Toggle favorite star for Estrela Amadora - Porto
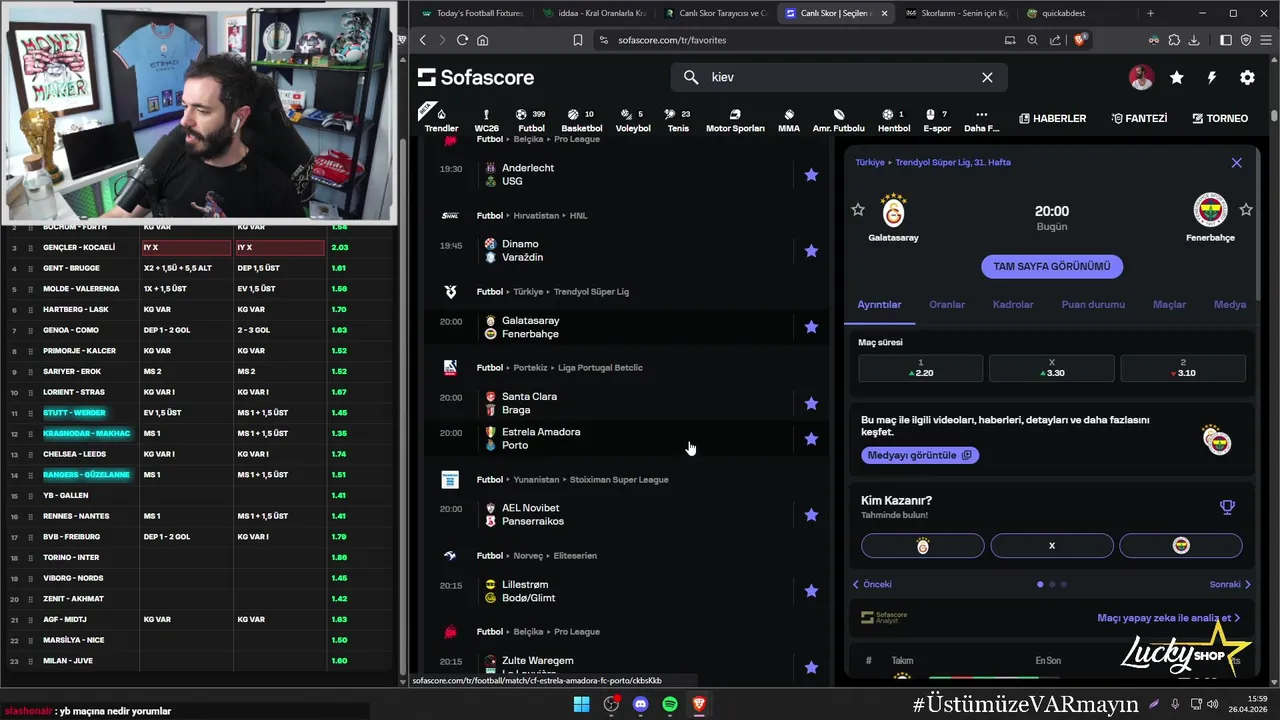The height and width of the screenshot is (720, 1280). [x=811, y=439]
